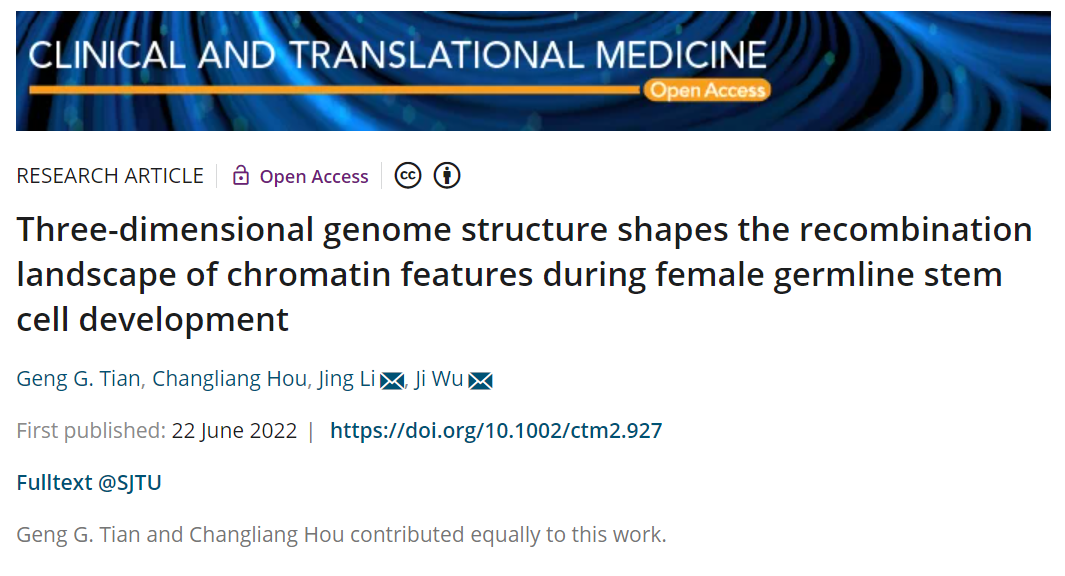The width and height of the screenshot is (1065, 576).
Task: Click the RESEARCH ARTICLE category label
Action: (x=110, y=176)
